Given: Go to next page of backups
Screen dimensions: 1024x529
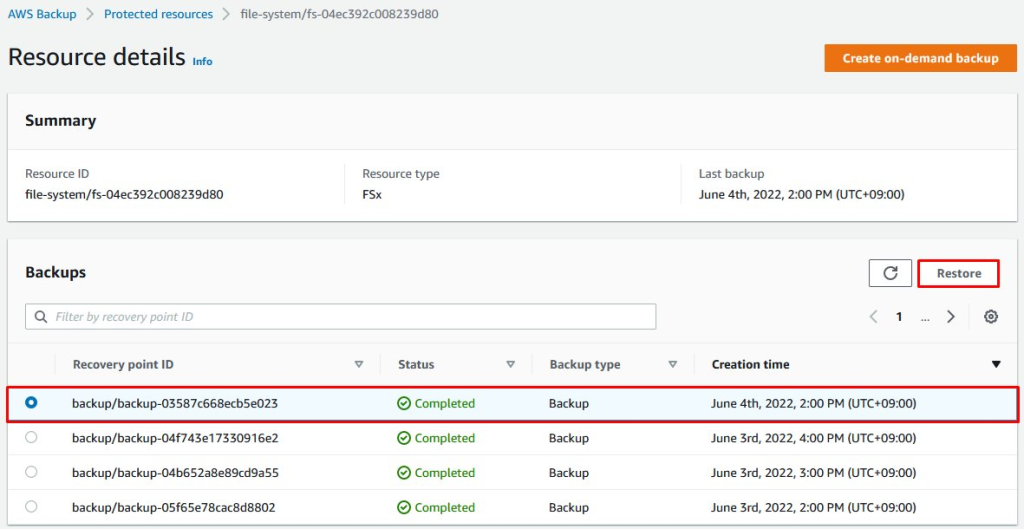Looking at the screenshot, I should tap(951, 317).
